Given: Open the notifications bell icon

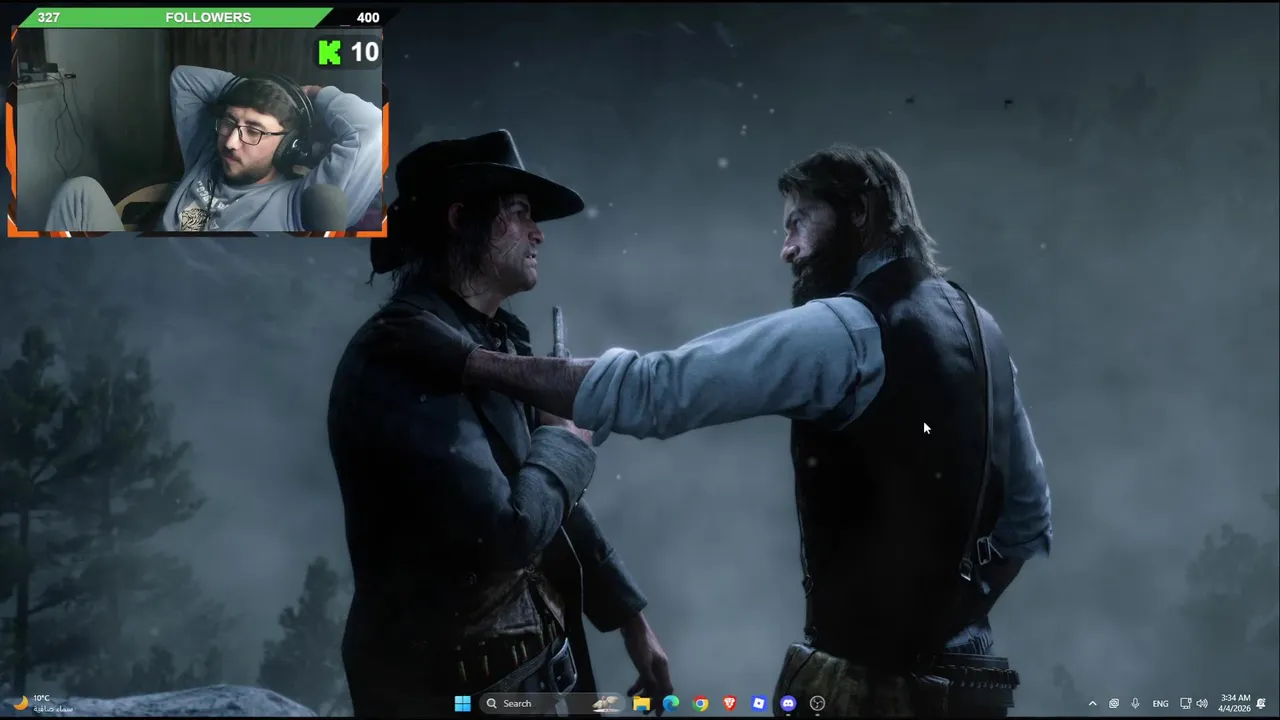Looking at the screenshot, I should pyautogui.click(x=1261, y=703).
